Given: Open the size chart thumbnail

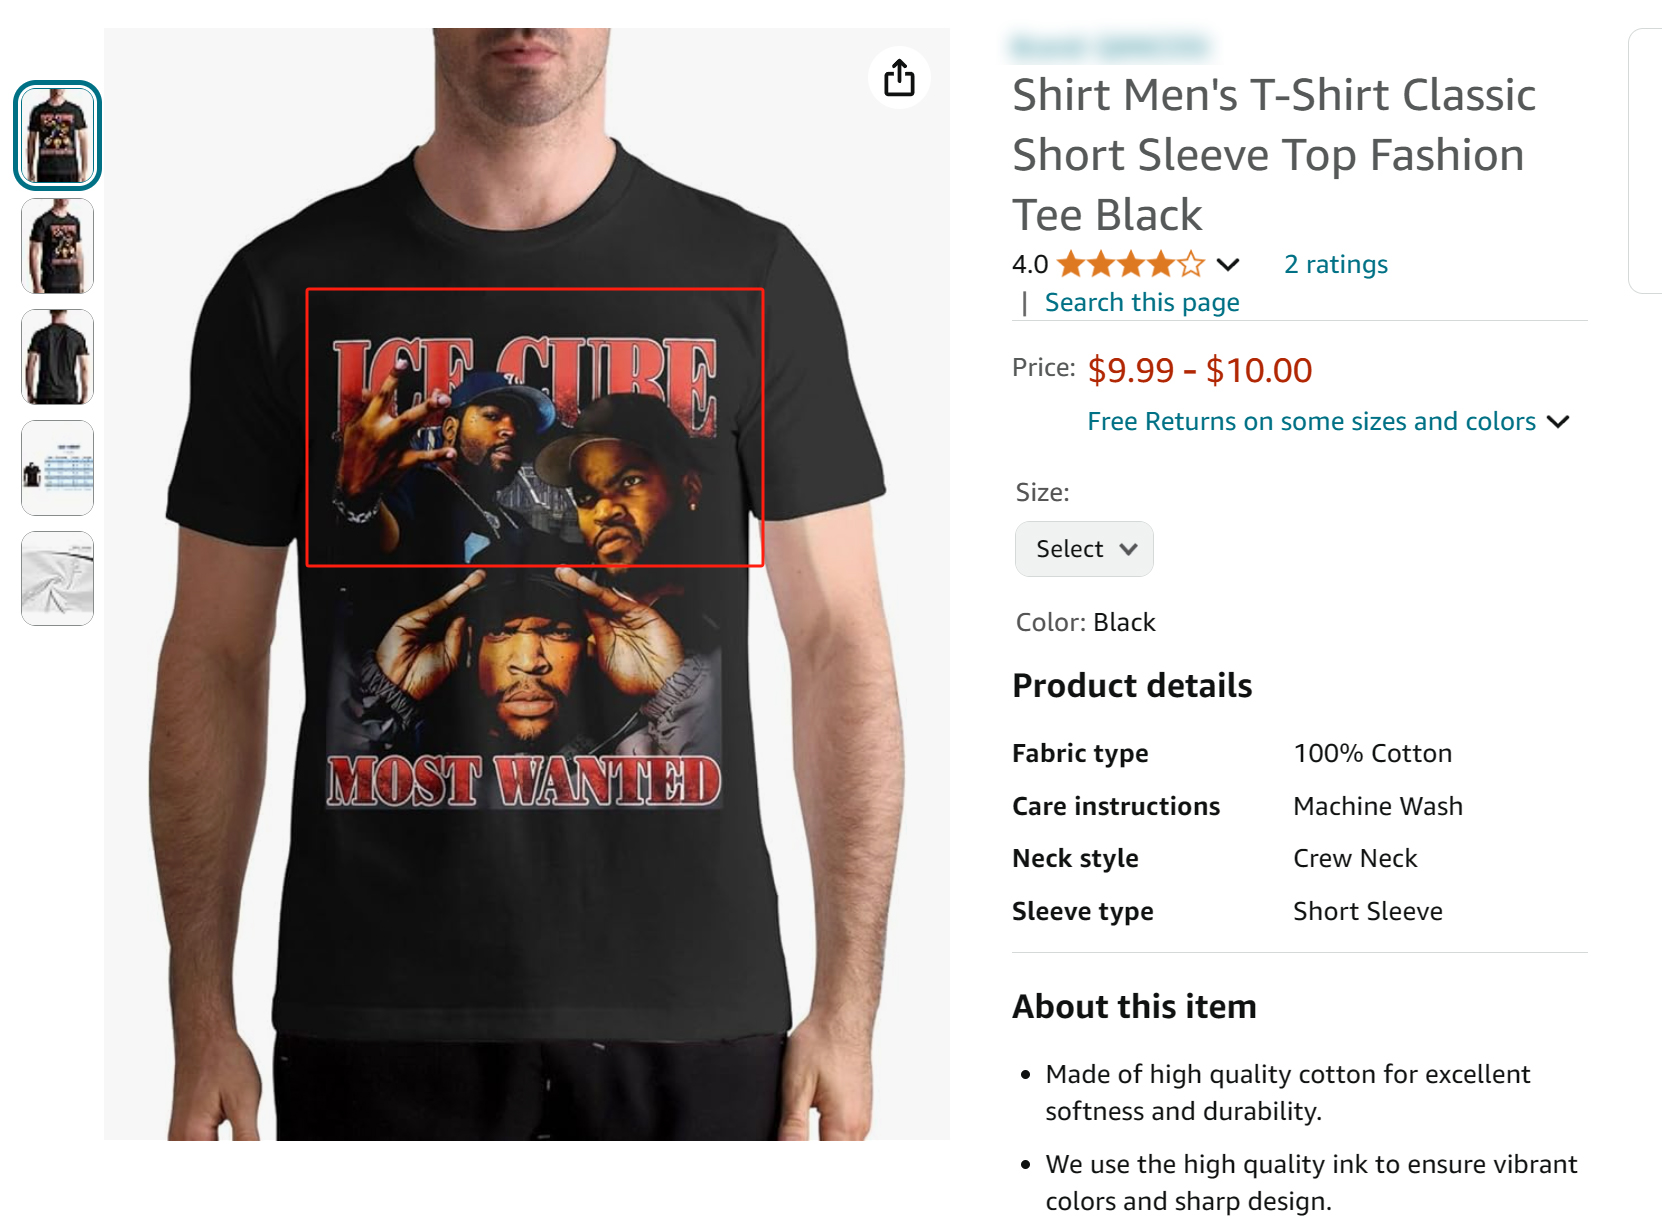Looking at the screenshot, I should click(57, 468).
